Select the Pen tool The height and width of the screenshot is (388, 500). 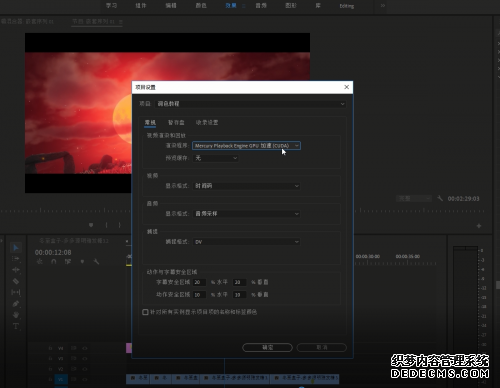click(x=16, y=304)
